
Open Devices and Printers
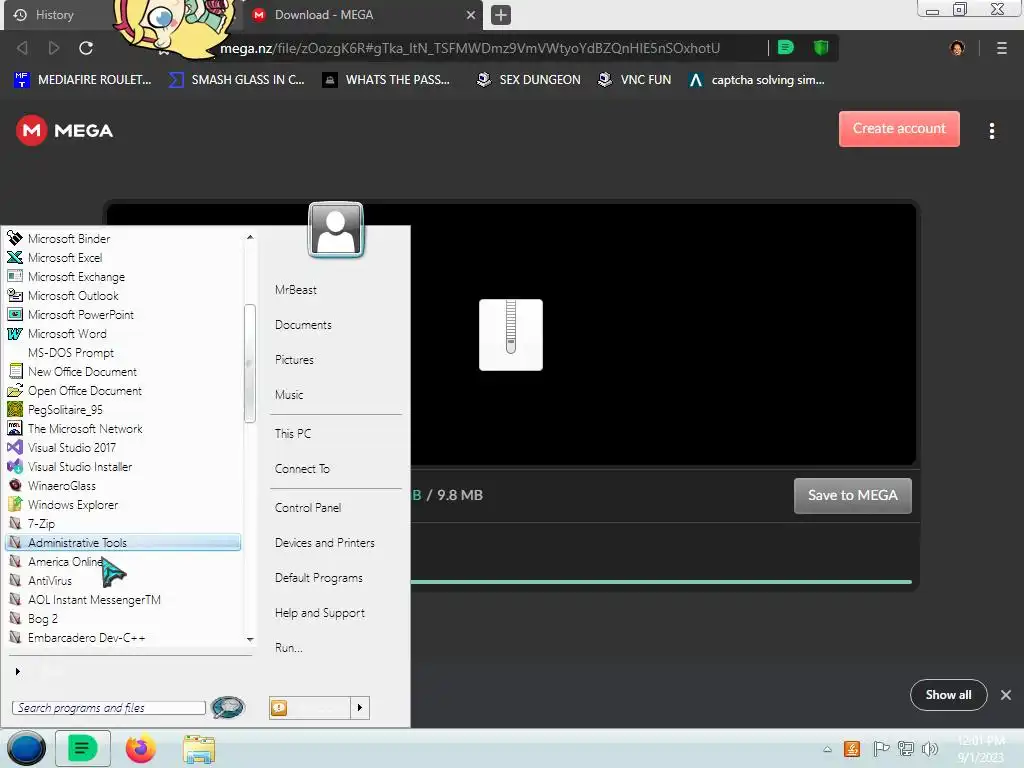coord(325,543)
